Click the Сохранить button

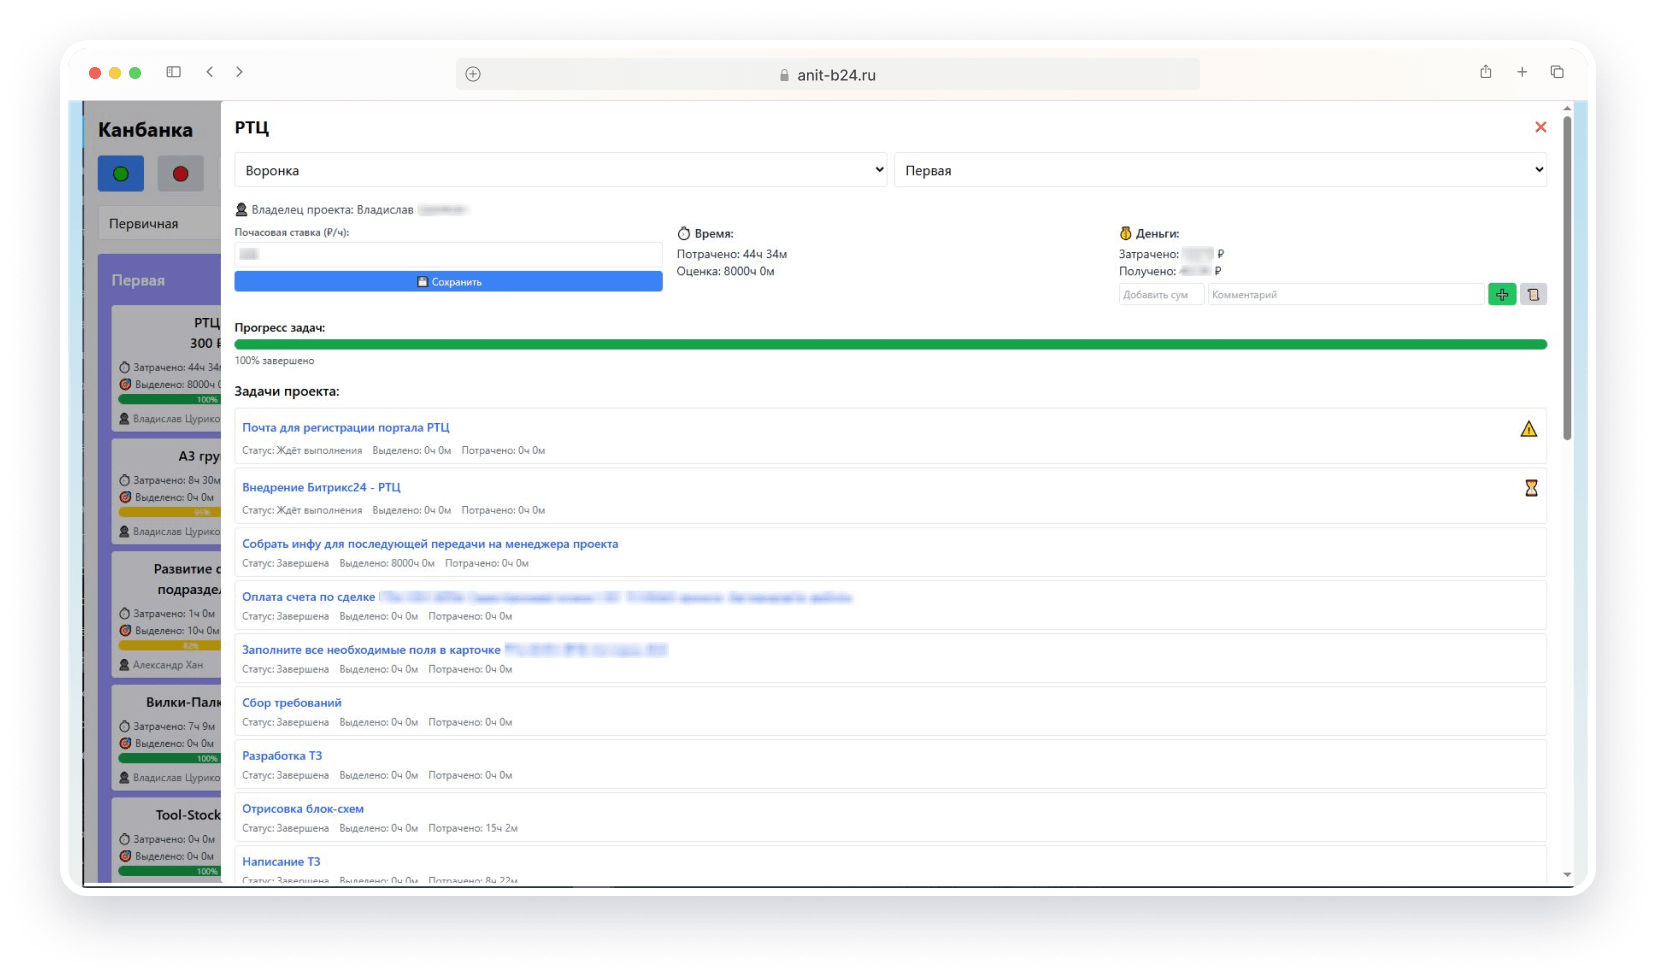click(x=448, y=282)
